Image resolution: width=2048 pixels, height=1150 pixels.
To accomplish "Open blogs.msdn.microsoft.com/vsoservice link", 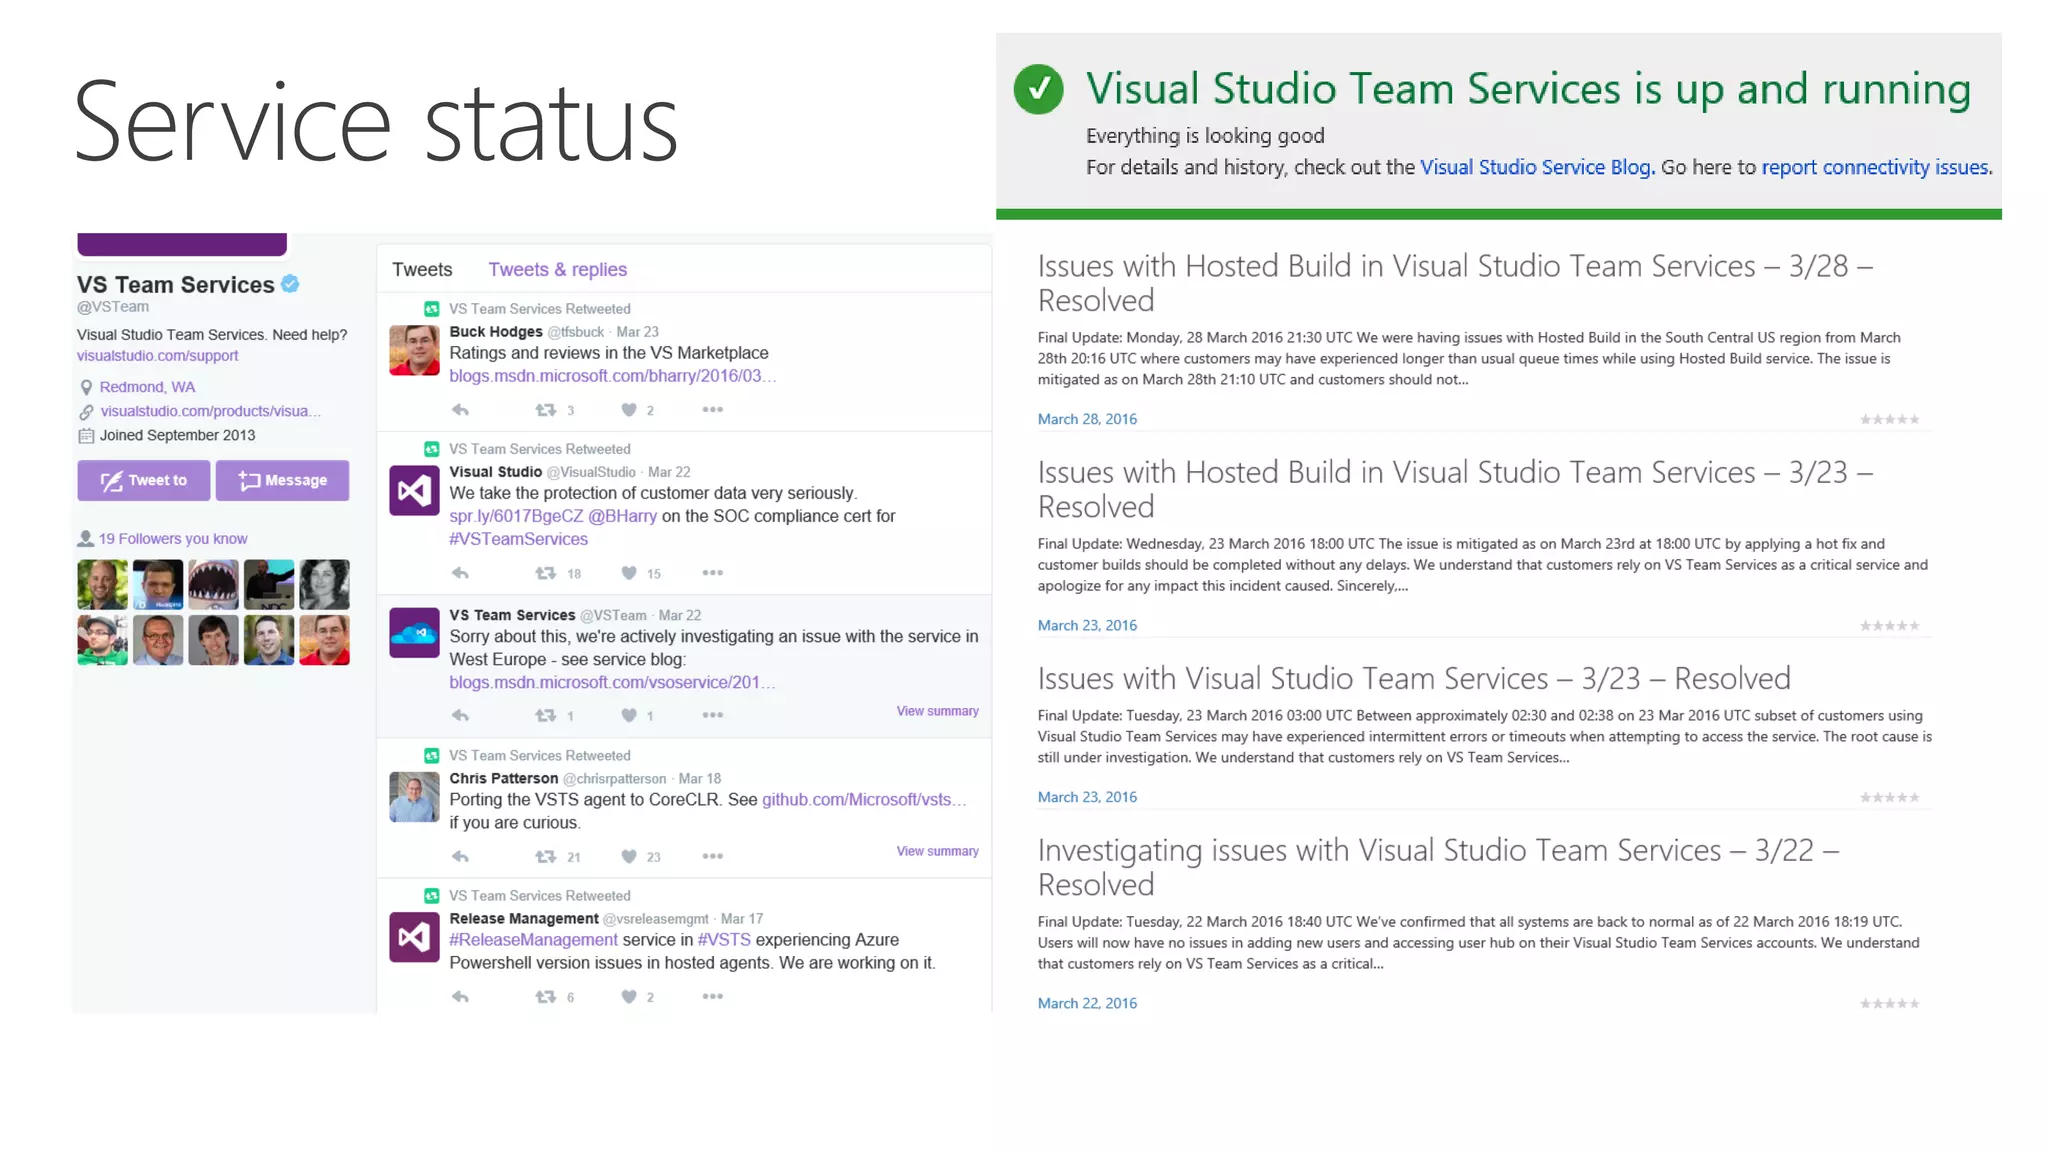I will coord(612,682).
